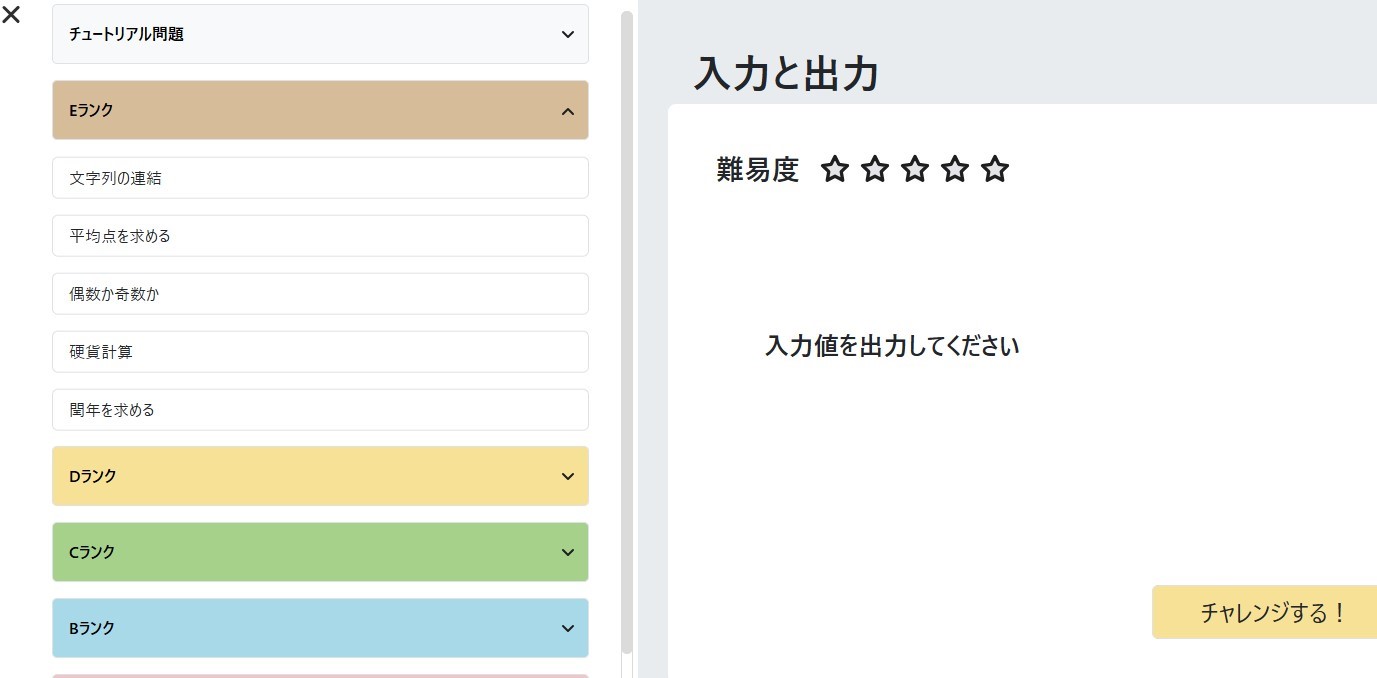Screen dimensions: 1377x678
Task: Open the 閏年を求める problem
Action: click(320, 410)
